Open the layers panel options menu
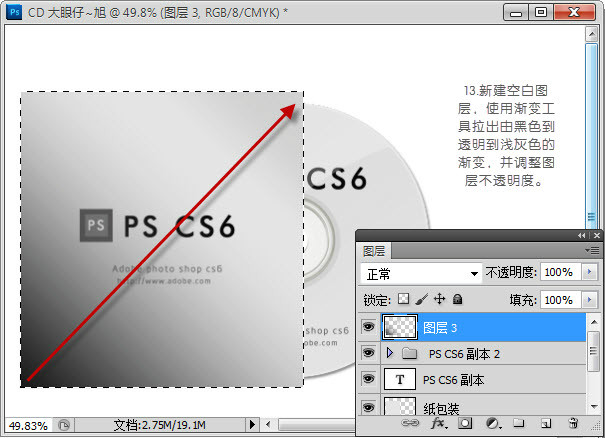 [x=593, y=250]
